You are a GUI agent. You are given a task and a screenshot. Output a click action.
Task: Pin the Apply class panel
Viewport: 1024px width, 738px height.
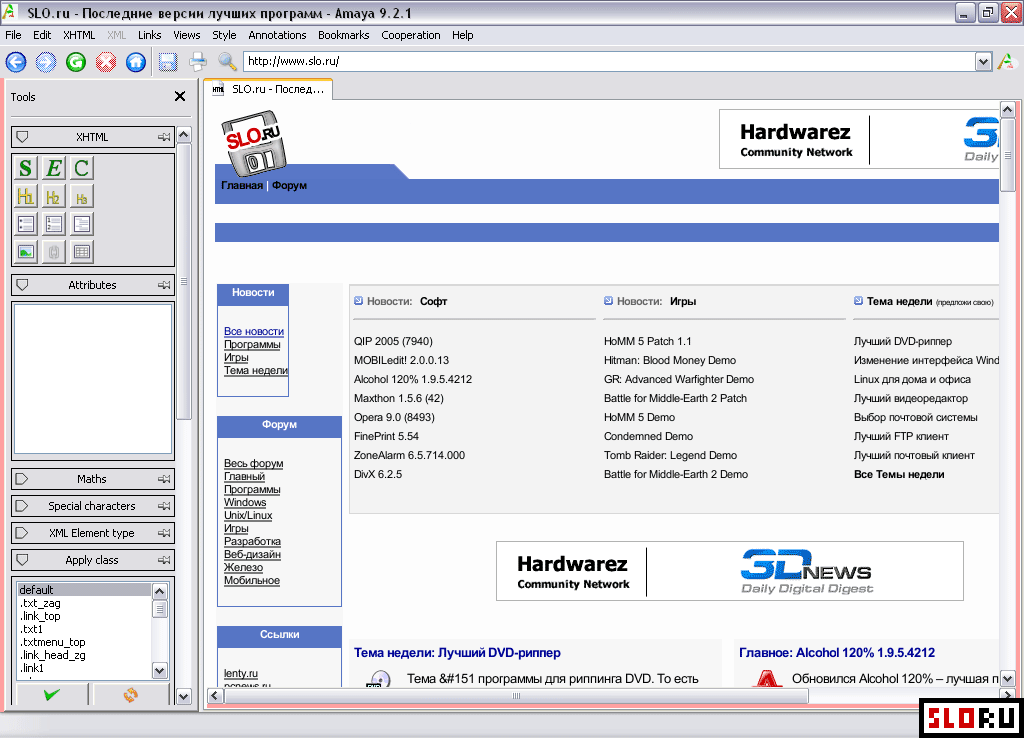coord(164,560)
